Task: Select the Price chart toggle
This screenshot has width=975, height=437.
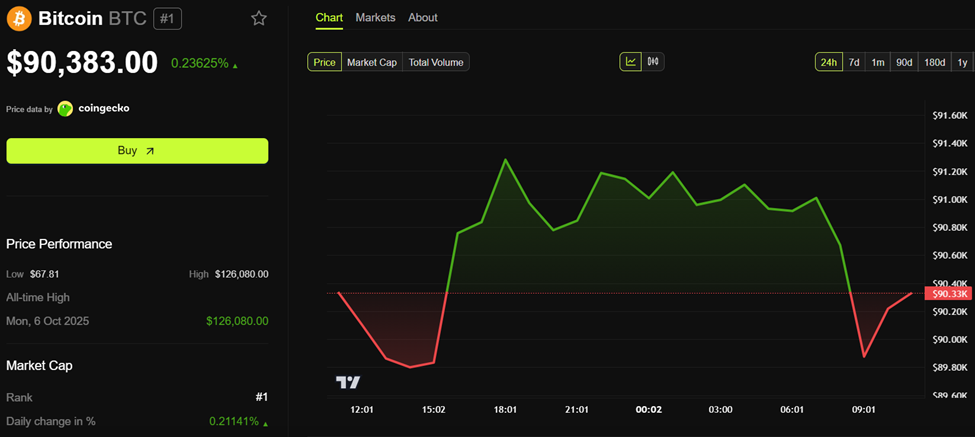Action: pos(324,62)
